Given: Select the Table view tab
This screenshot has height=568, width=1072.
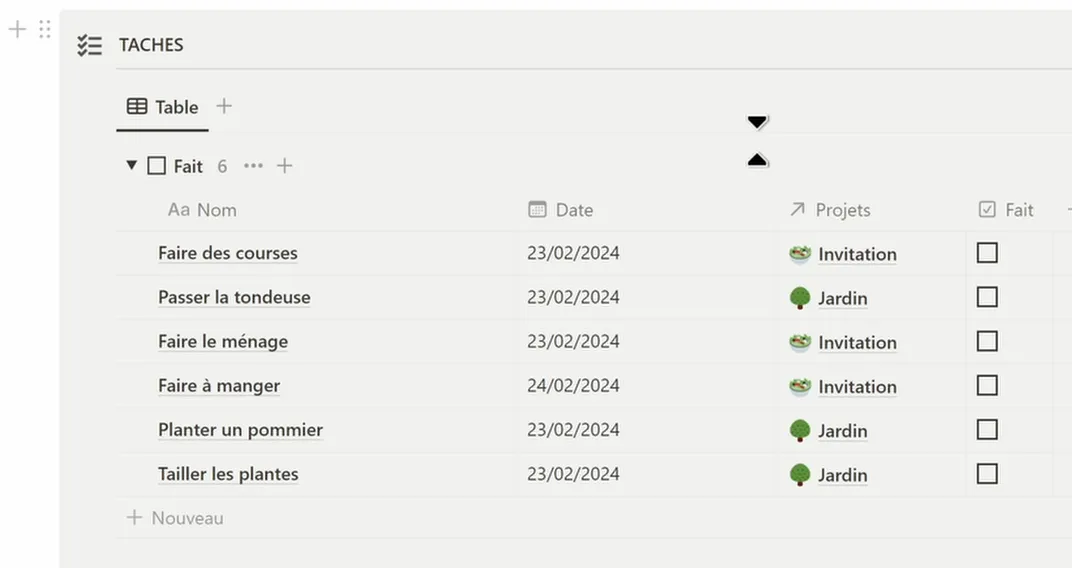Looking at the screenshot, I should [x=163, y=107].
